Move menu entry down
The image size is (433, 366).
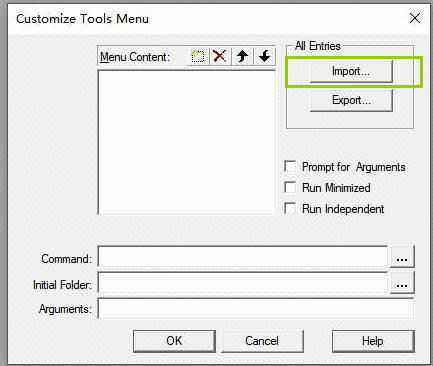point(265,56)
